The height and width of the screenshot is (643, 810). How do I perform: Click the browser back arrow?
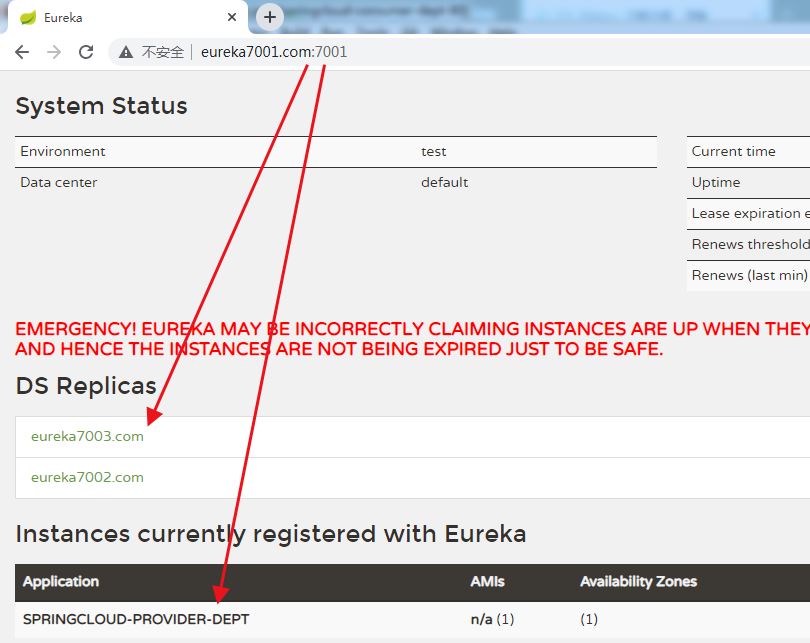pyautogui.click(x=22, y=52)
